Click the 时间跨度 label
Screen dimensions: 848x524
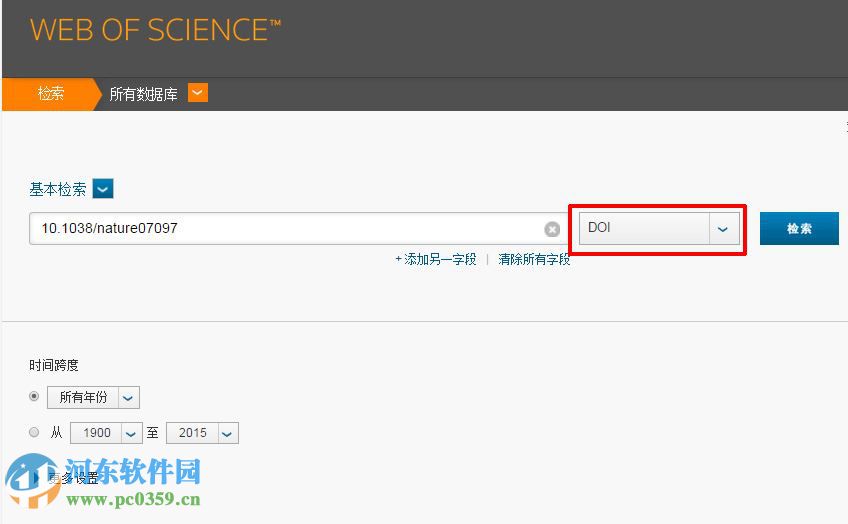click(x=54, y=366)
